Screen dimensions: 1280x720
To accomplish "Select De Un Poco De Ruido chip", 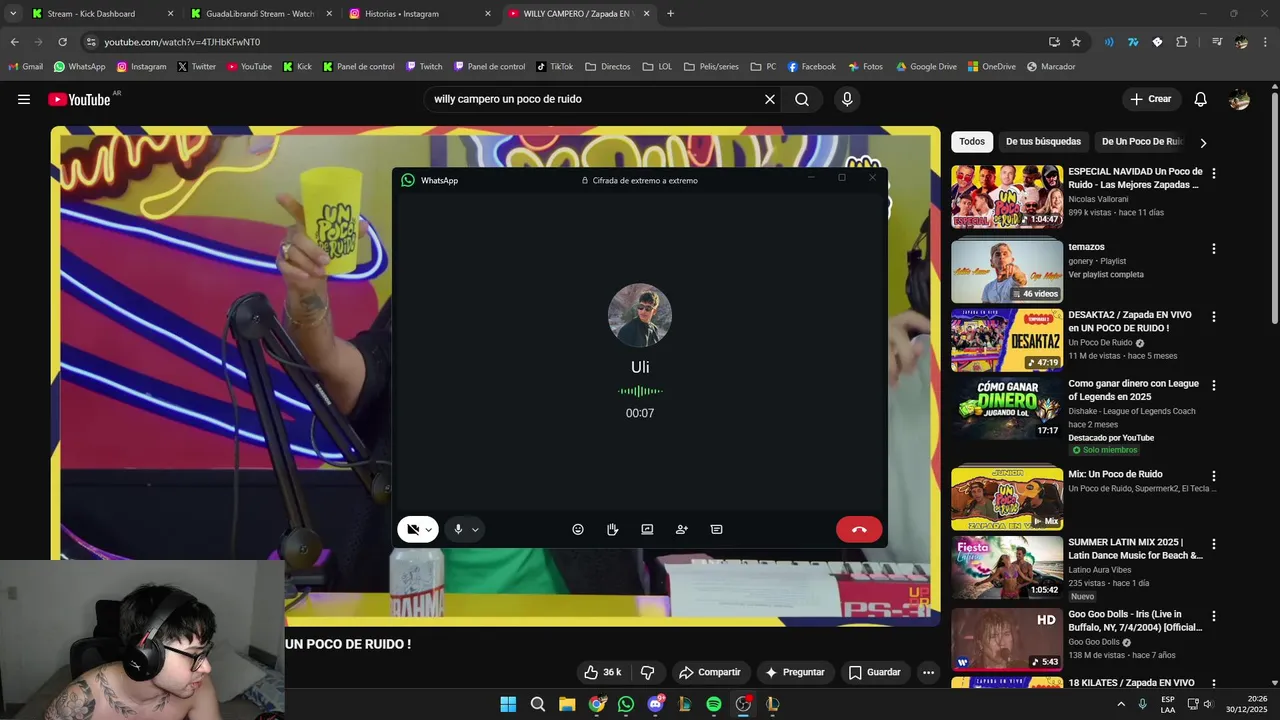I will click(1141, 142).
